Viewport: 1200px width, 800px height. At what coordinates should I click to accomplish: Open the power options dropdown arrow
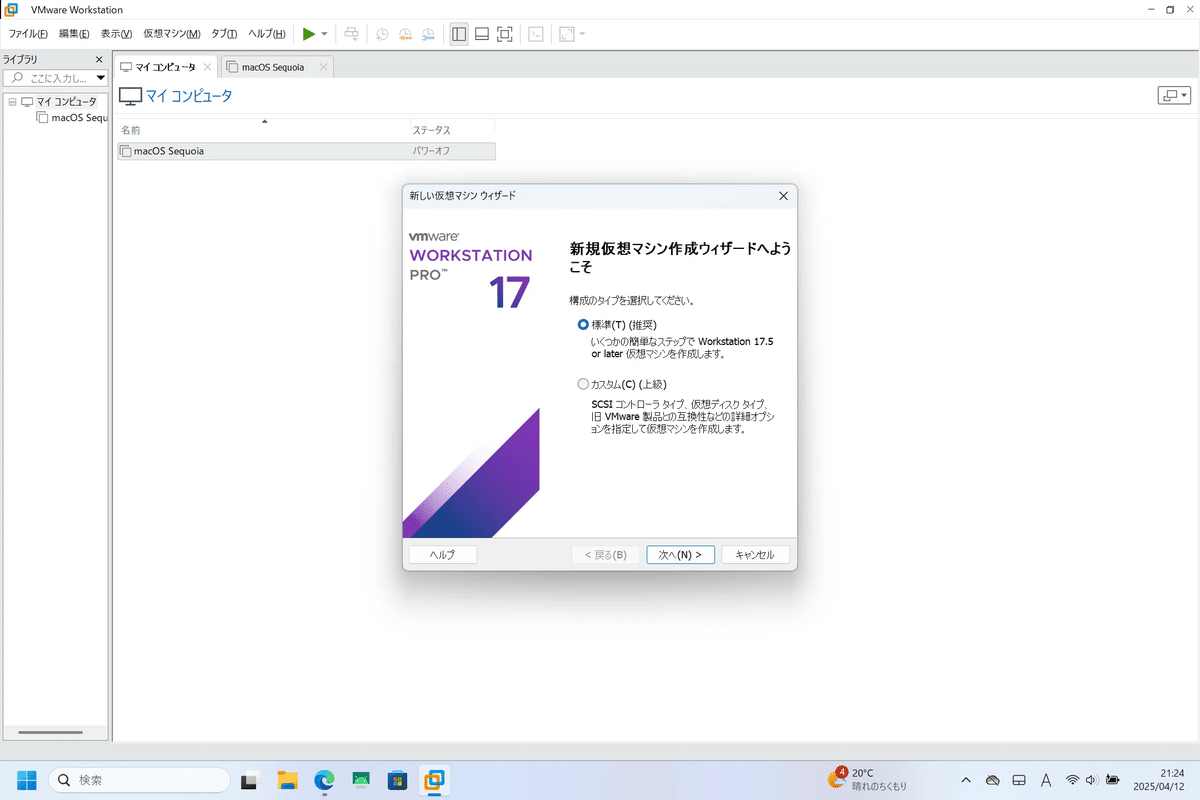pyautogui.click(x=324, y=34)
